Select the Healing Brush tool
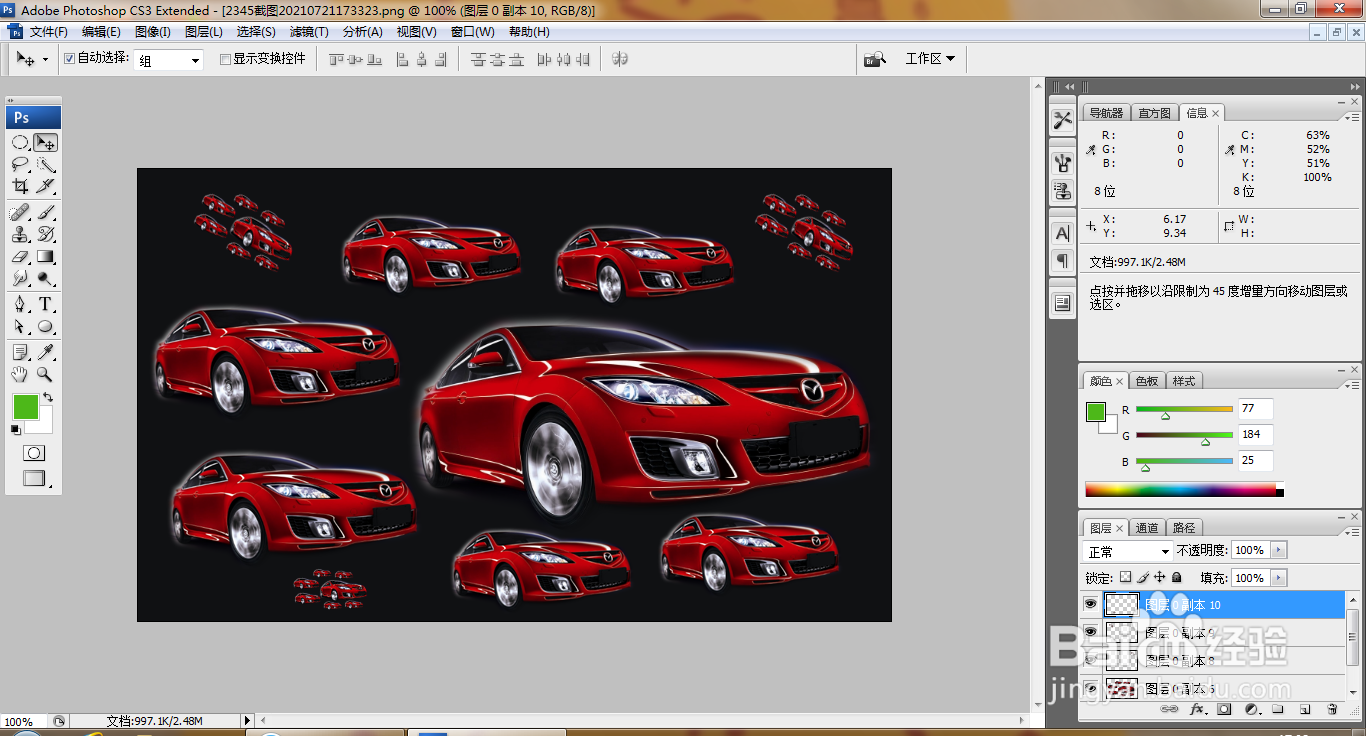The width and height of the screenshot is (1366, 736). coord(20,213)
